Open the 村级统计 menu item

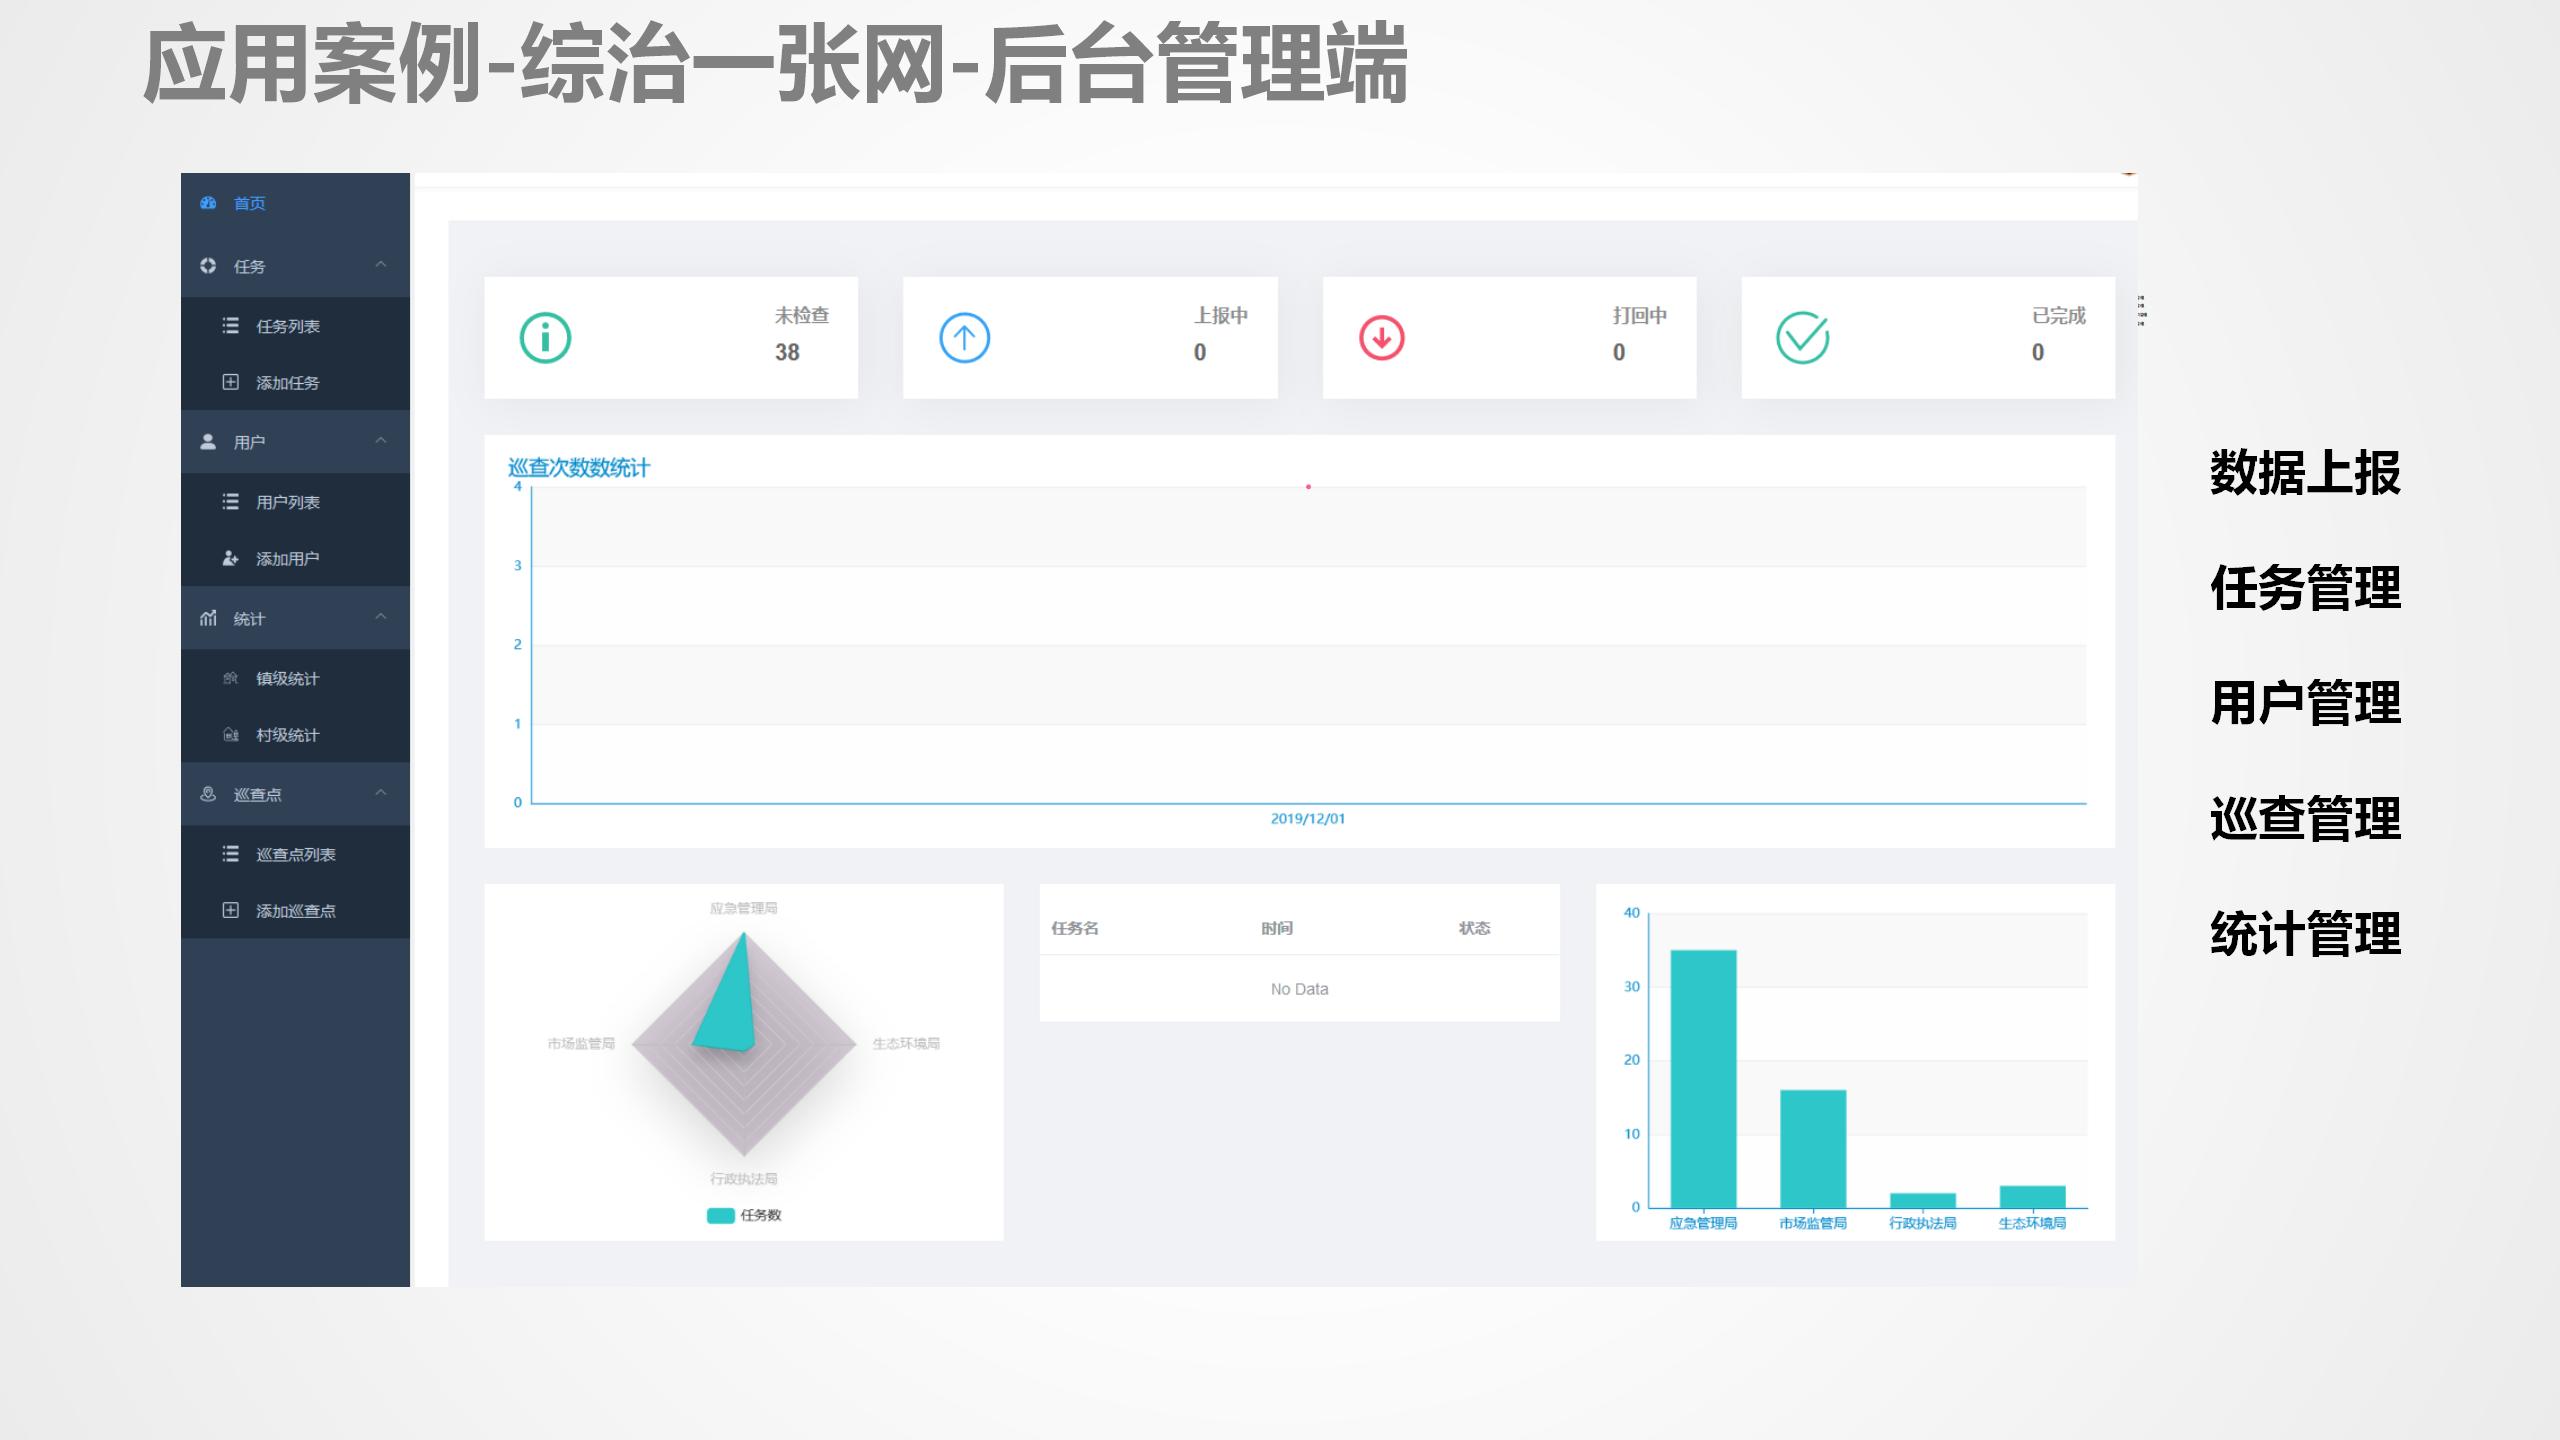point(290,735)
